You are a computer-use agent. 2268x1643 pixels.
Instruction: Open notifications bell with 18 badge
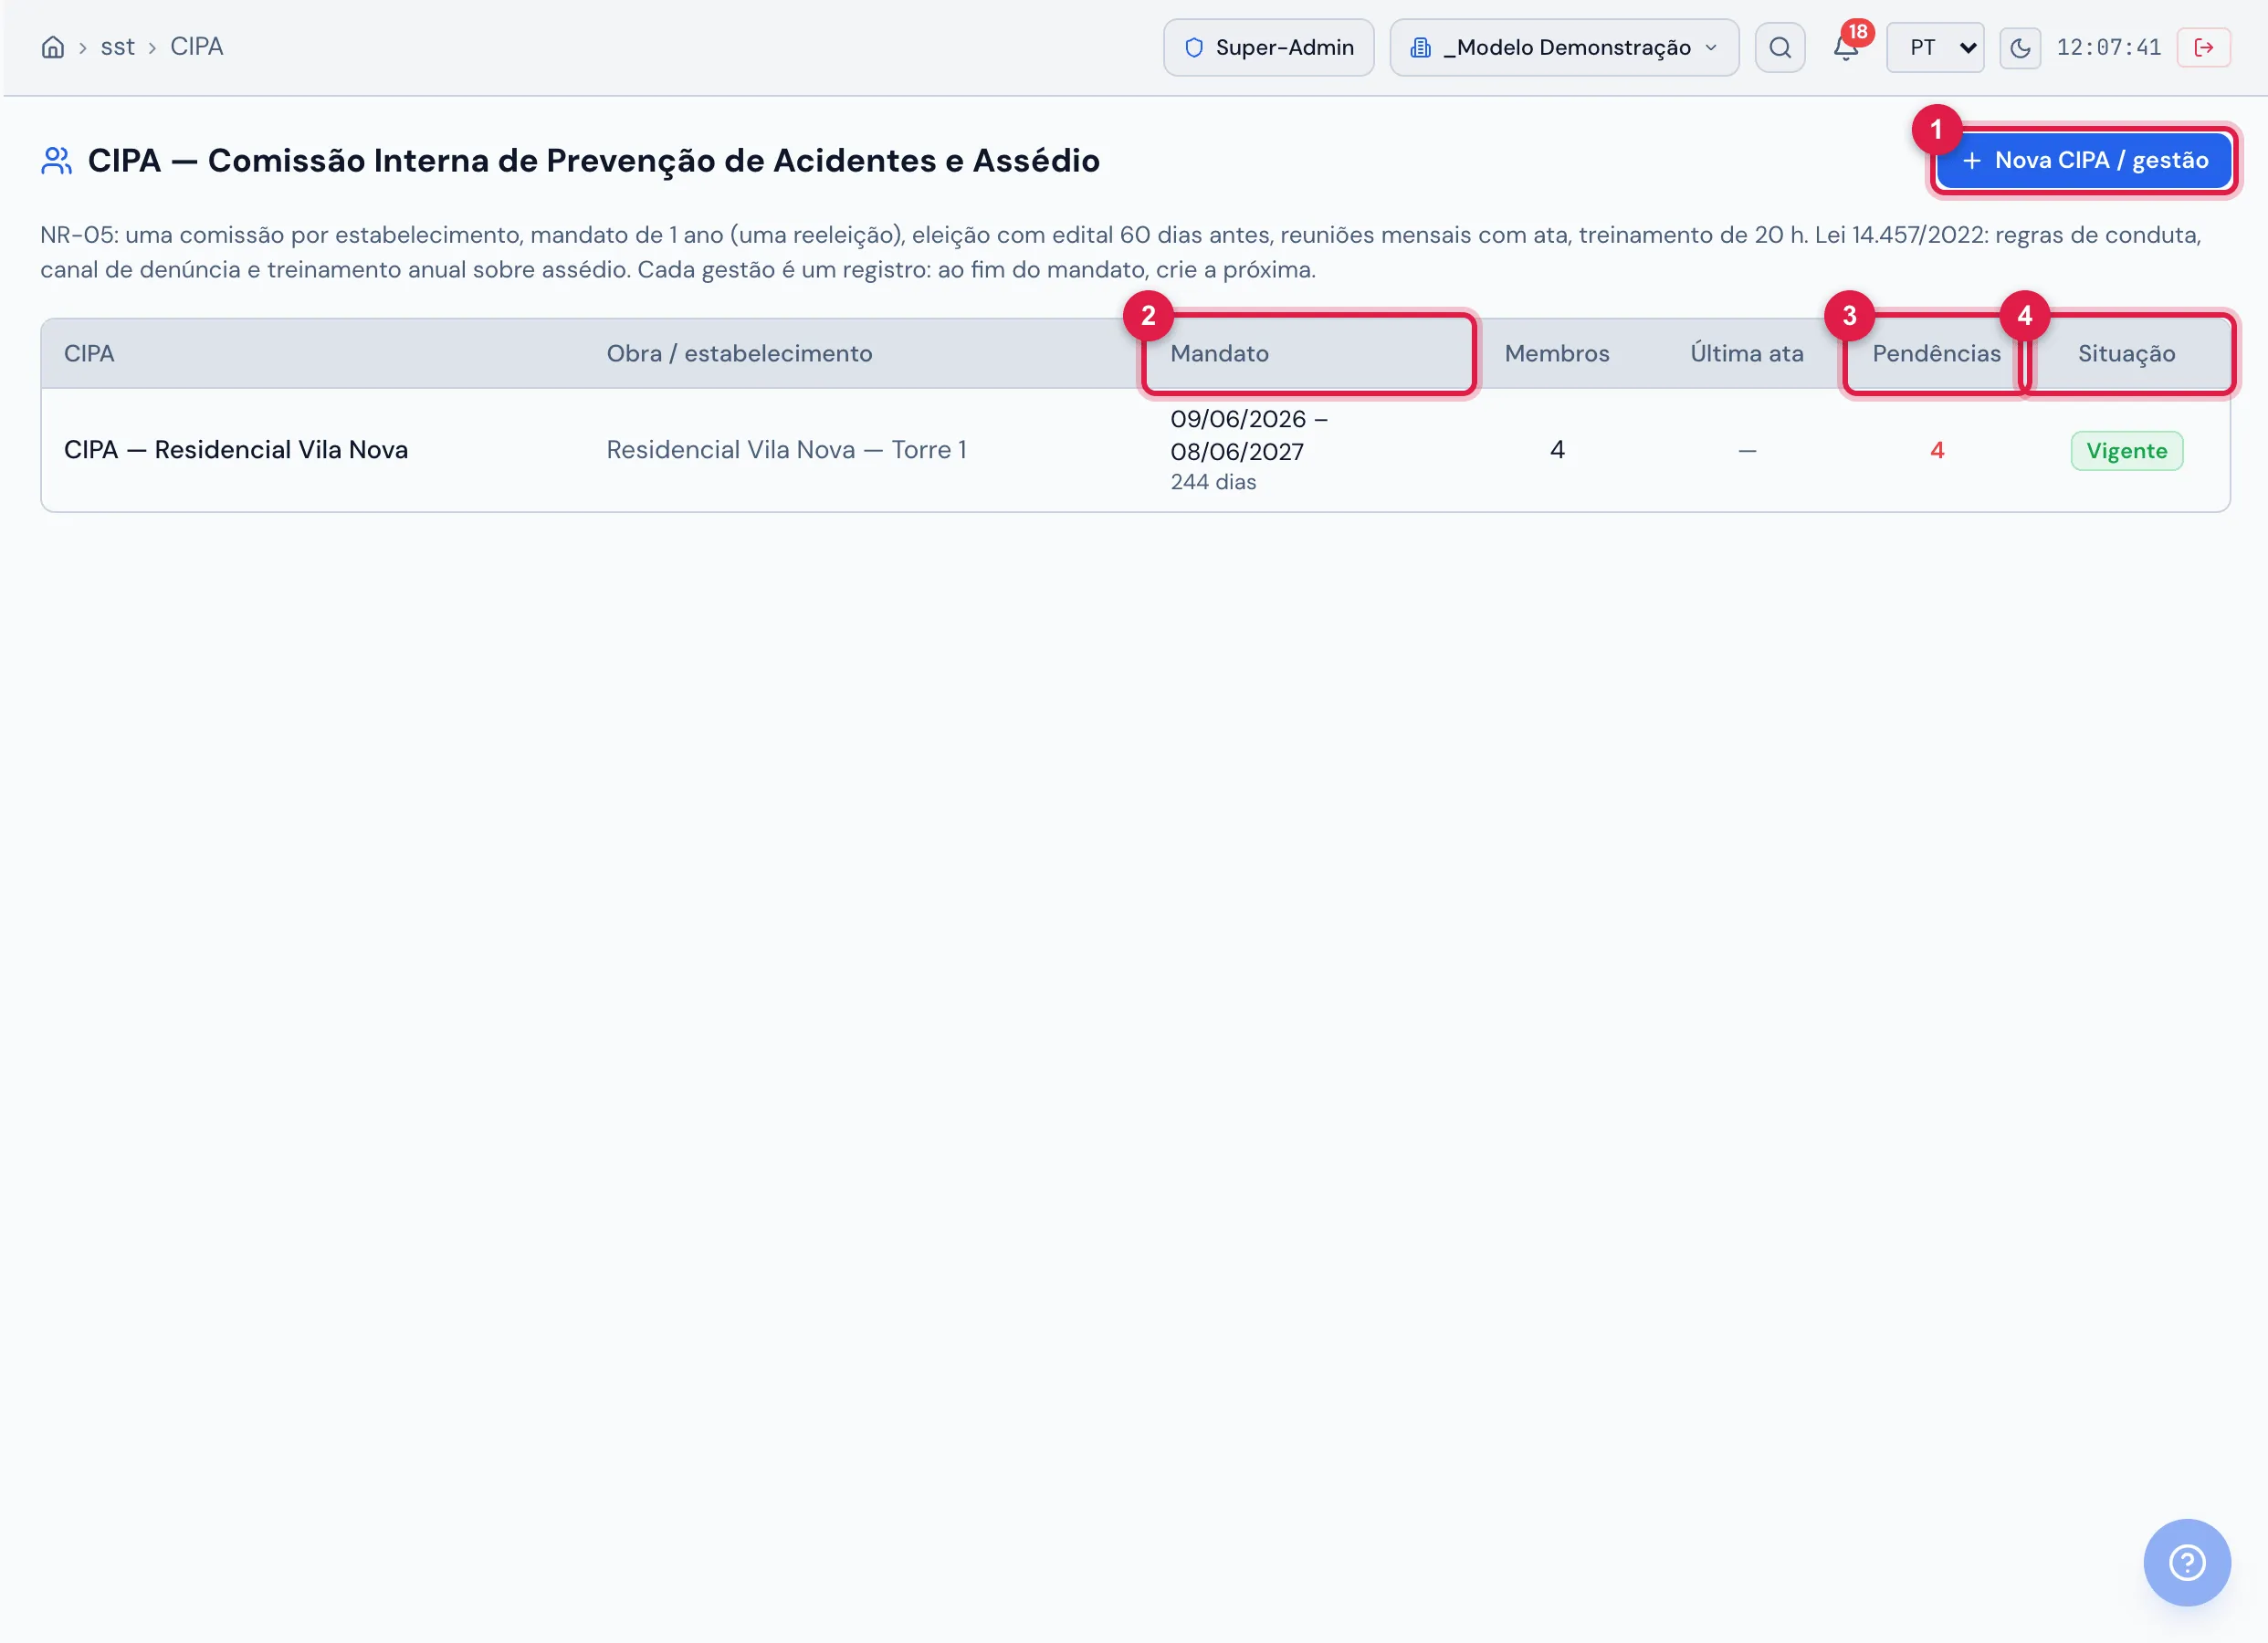[1846, 47]
